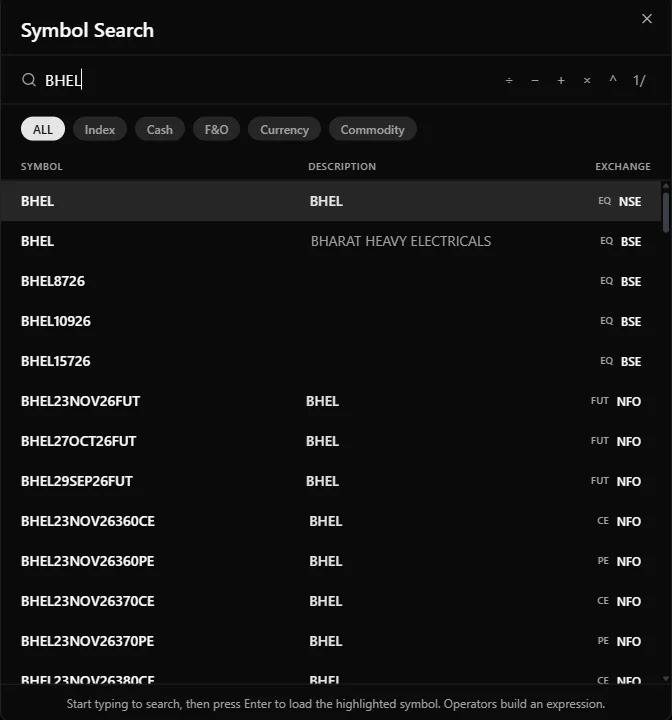Switch to the Commodity filter
Screen dimensions: 672x720
373,129
